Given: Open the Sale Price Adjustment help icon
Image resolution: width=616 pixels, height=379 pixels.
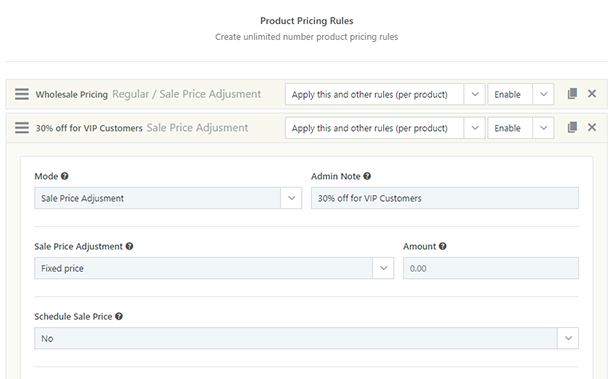Looking at the screenshot, I should [x=129, y=246].
